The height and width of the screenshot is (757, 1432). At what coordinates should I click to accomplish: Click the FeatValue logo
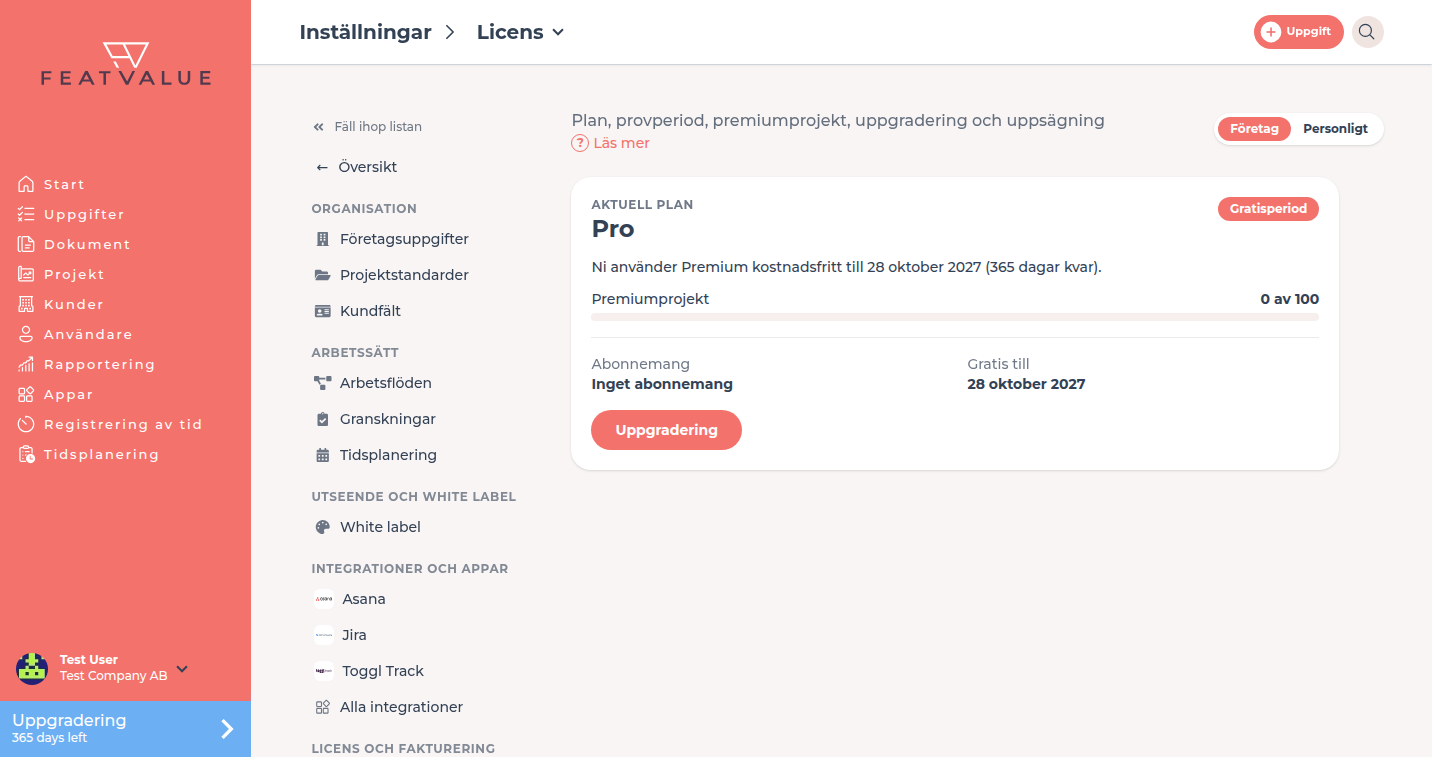[126, 64]
